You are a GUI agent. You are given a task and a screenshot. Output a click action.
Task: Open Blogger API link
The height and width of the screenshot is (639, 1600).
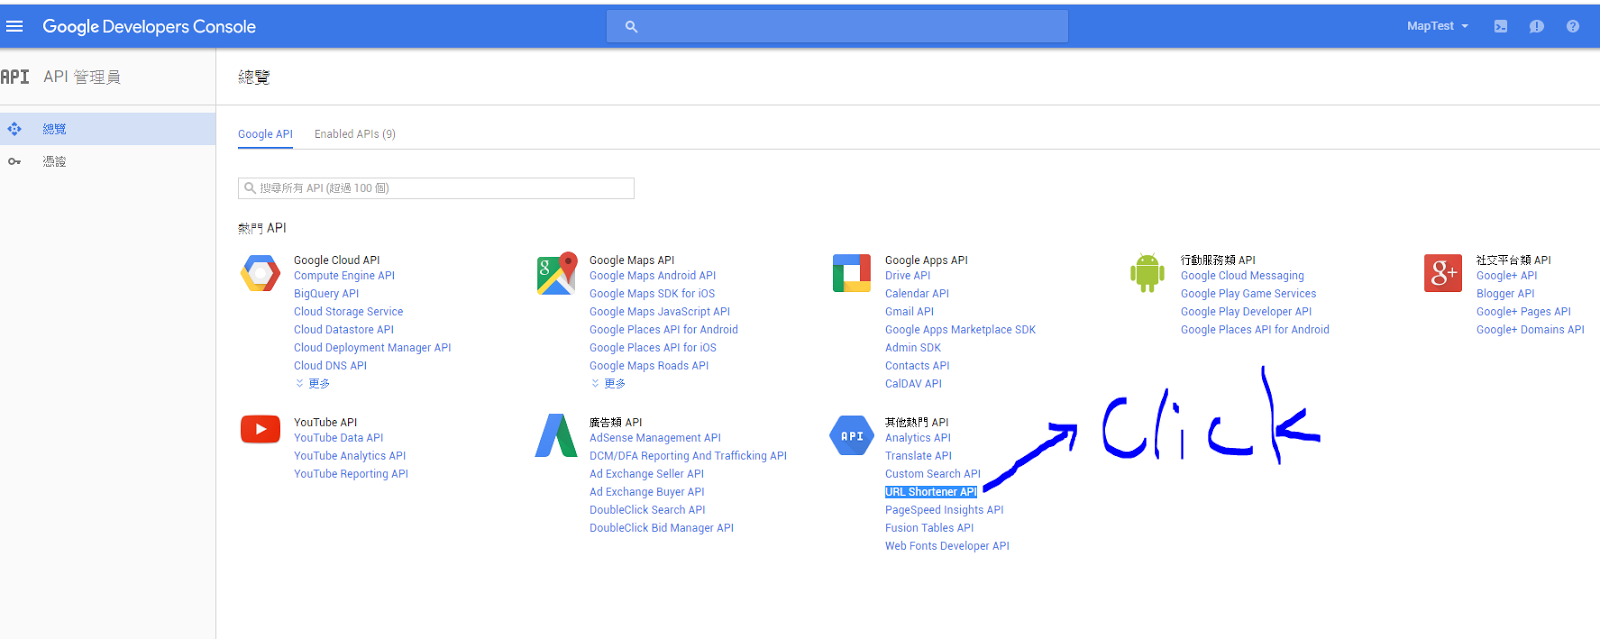(x=1505, y=294)
